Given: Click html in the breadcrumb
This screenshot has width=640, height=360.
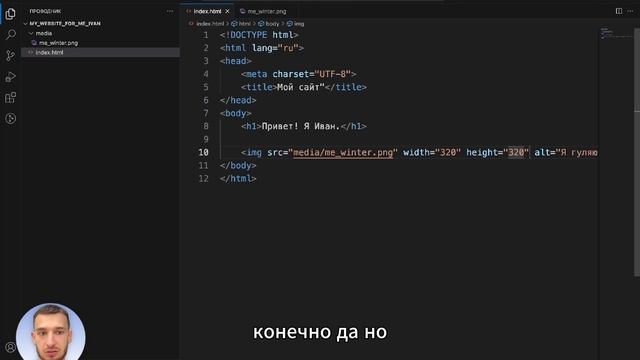Looking at the screenshot, I should 244,24.
